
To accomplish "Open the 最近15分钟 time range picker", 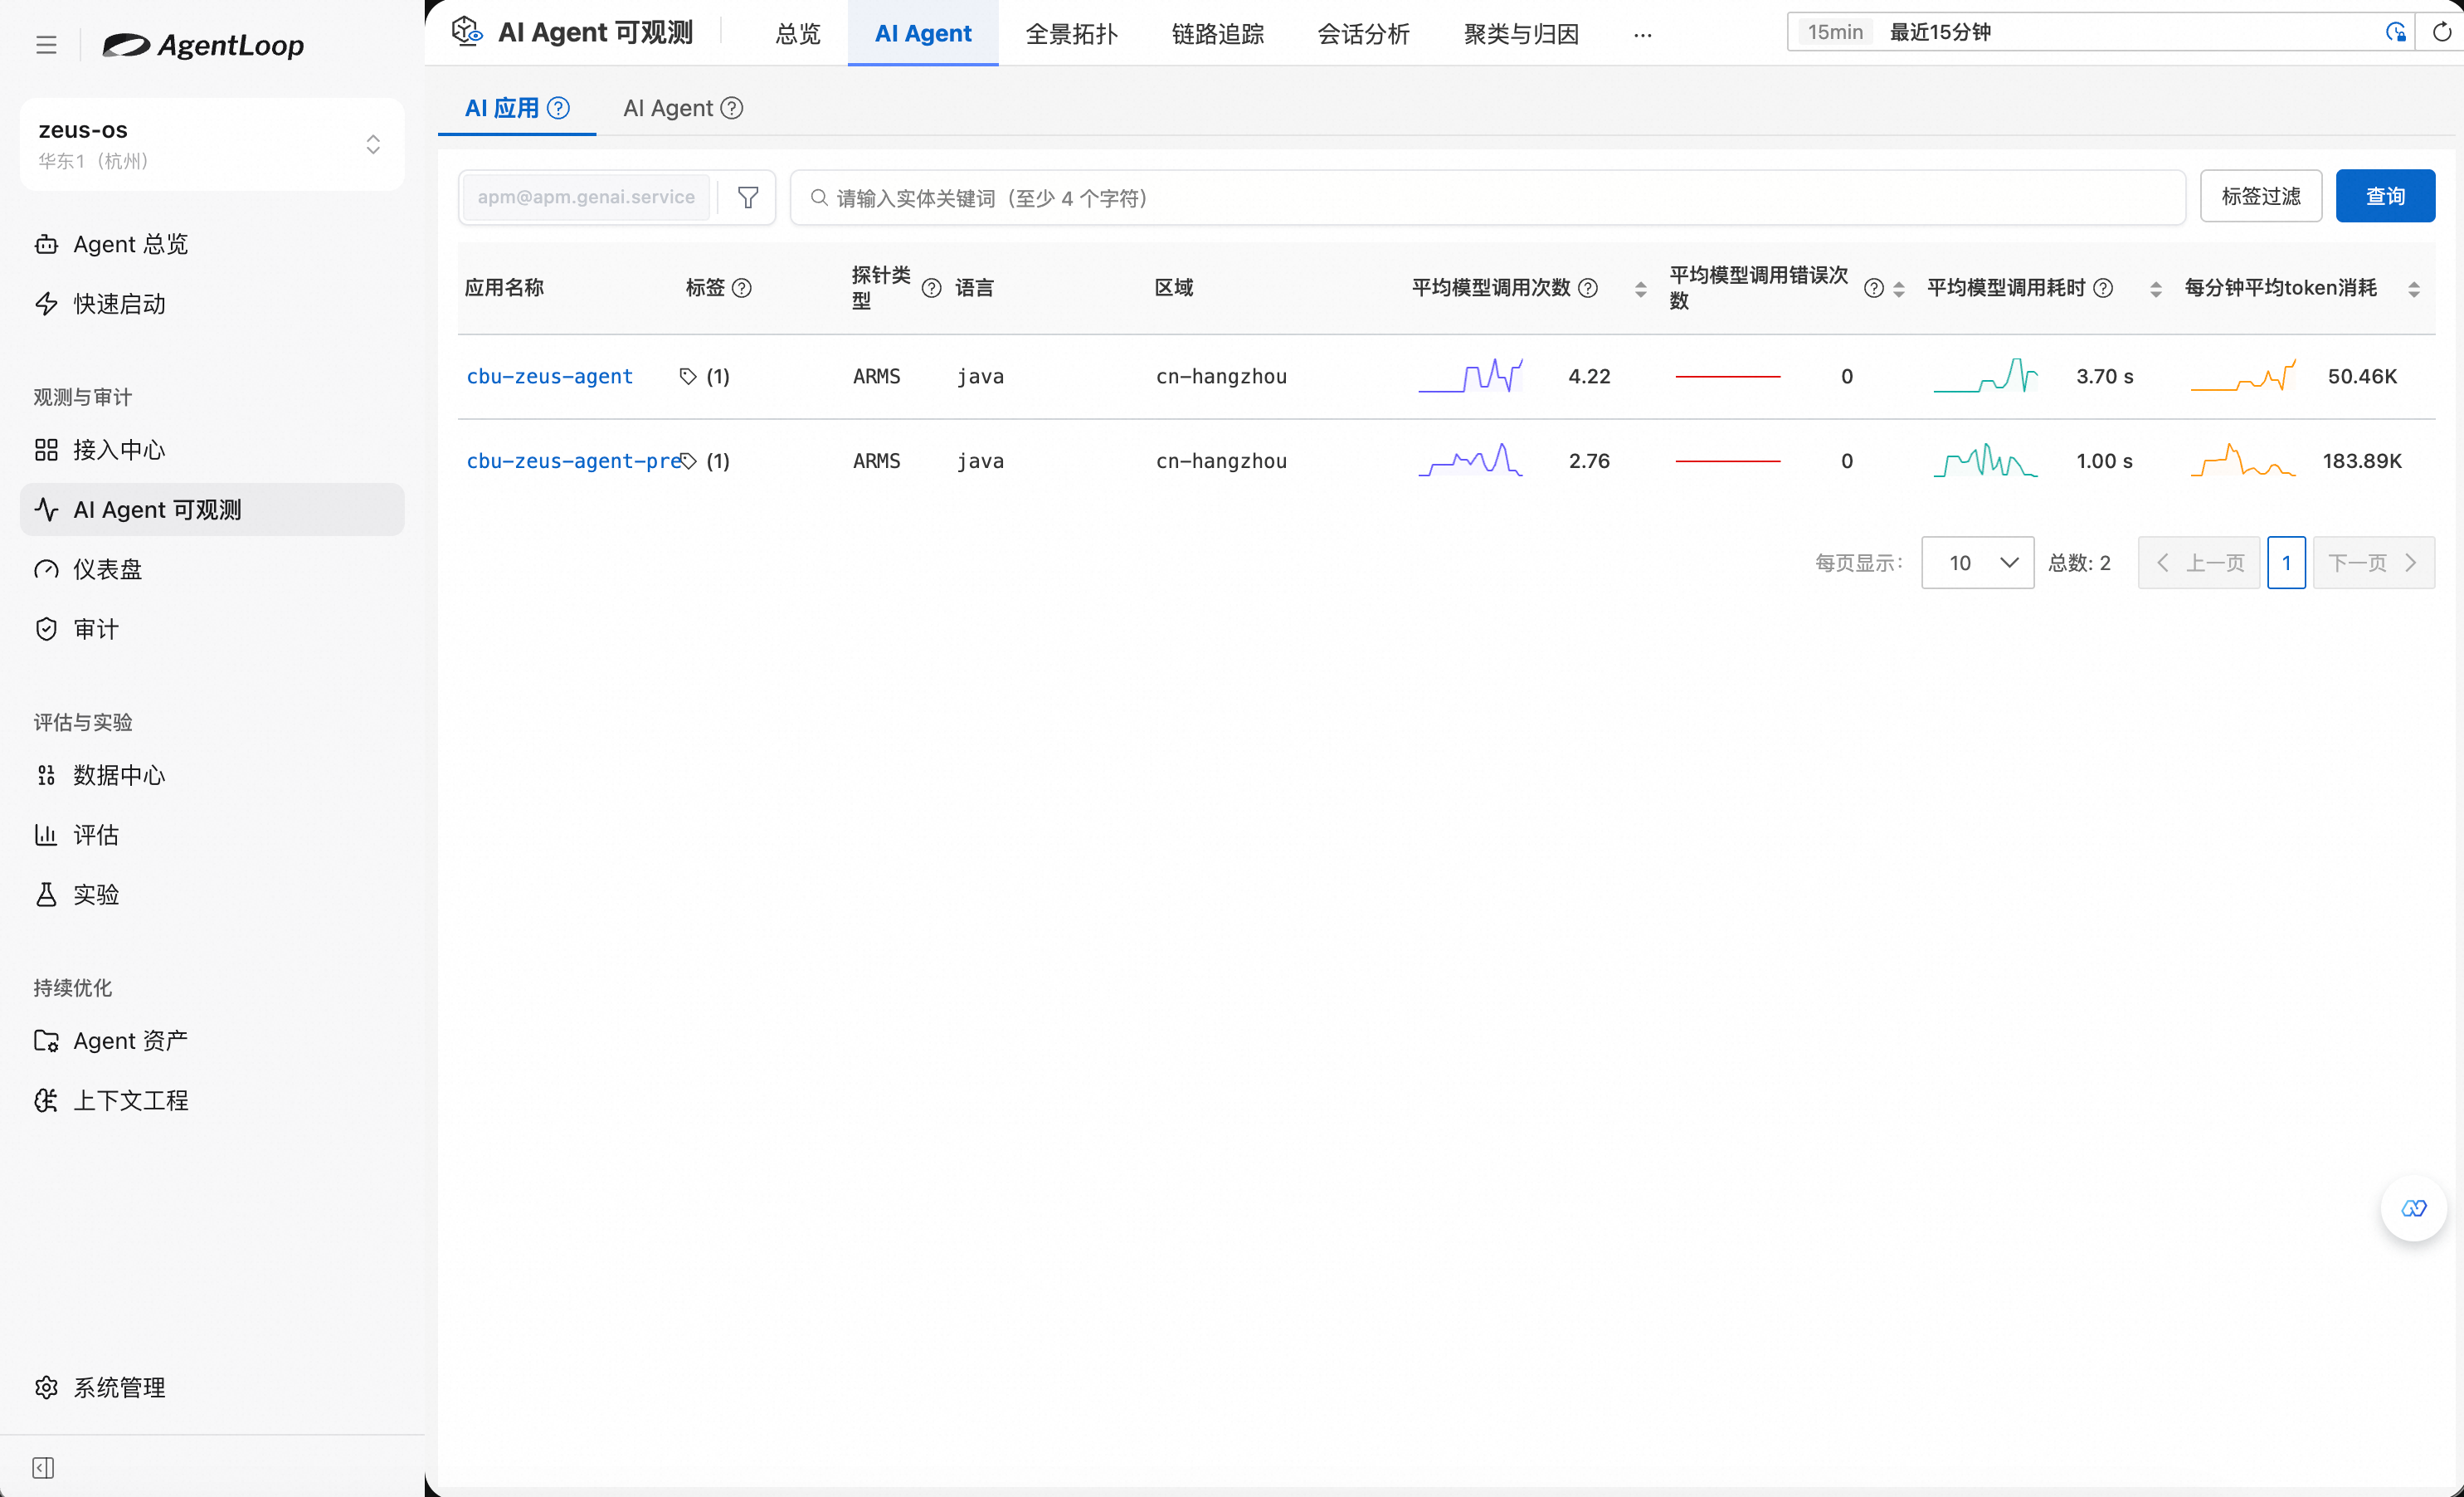I will [2100, 32].
